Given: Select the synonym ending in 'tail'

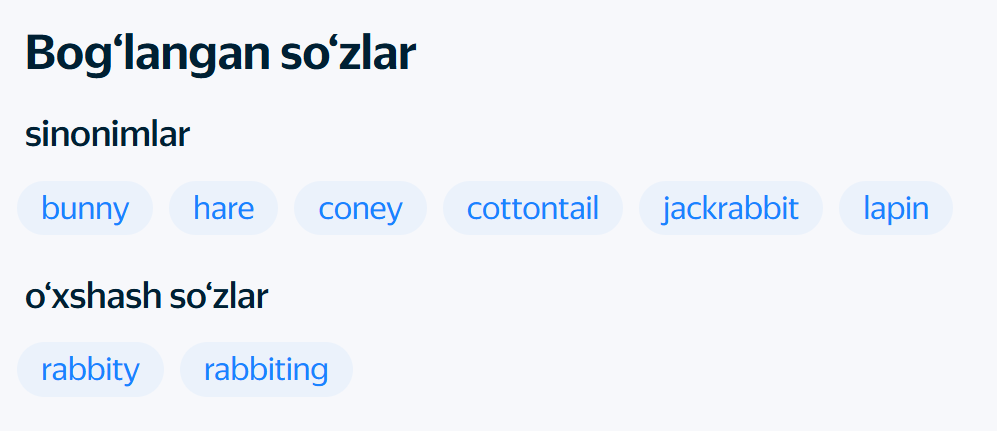Looking at the screenshot, I should point(532,208).
